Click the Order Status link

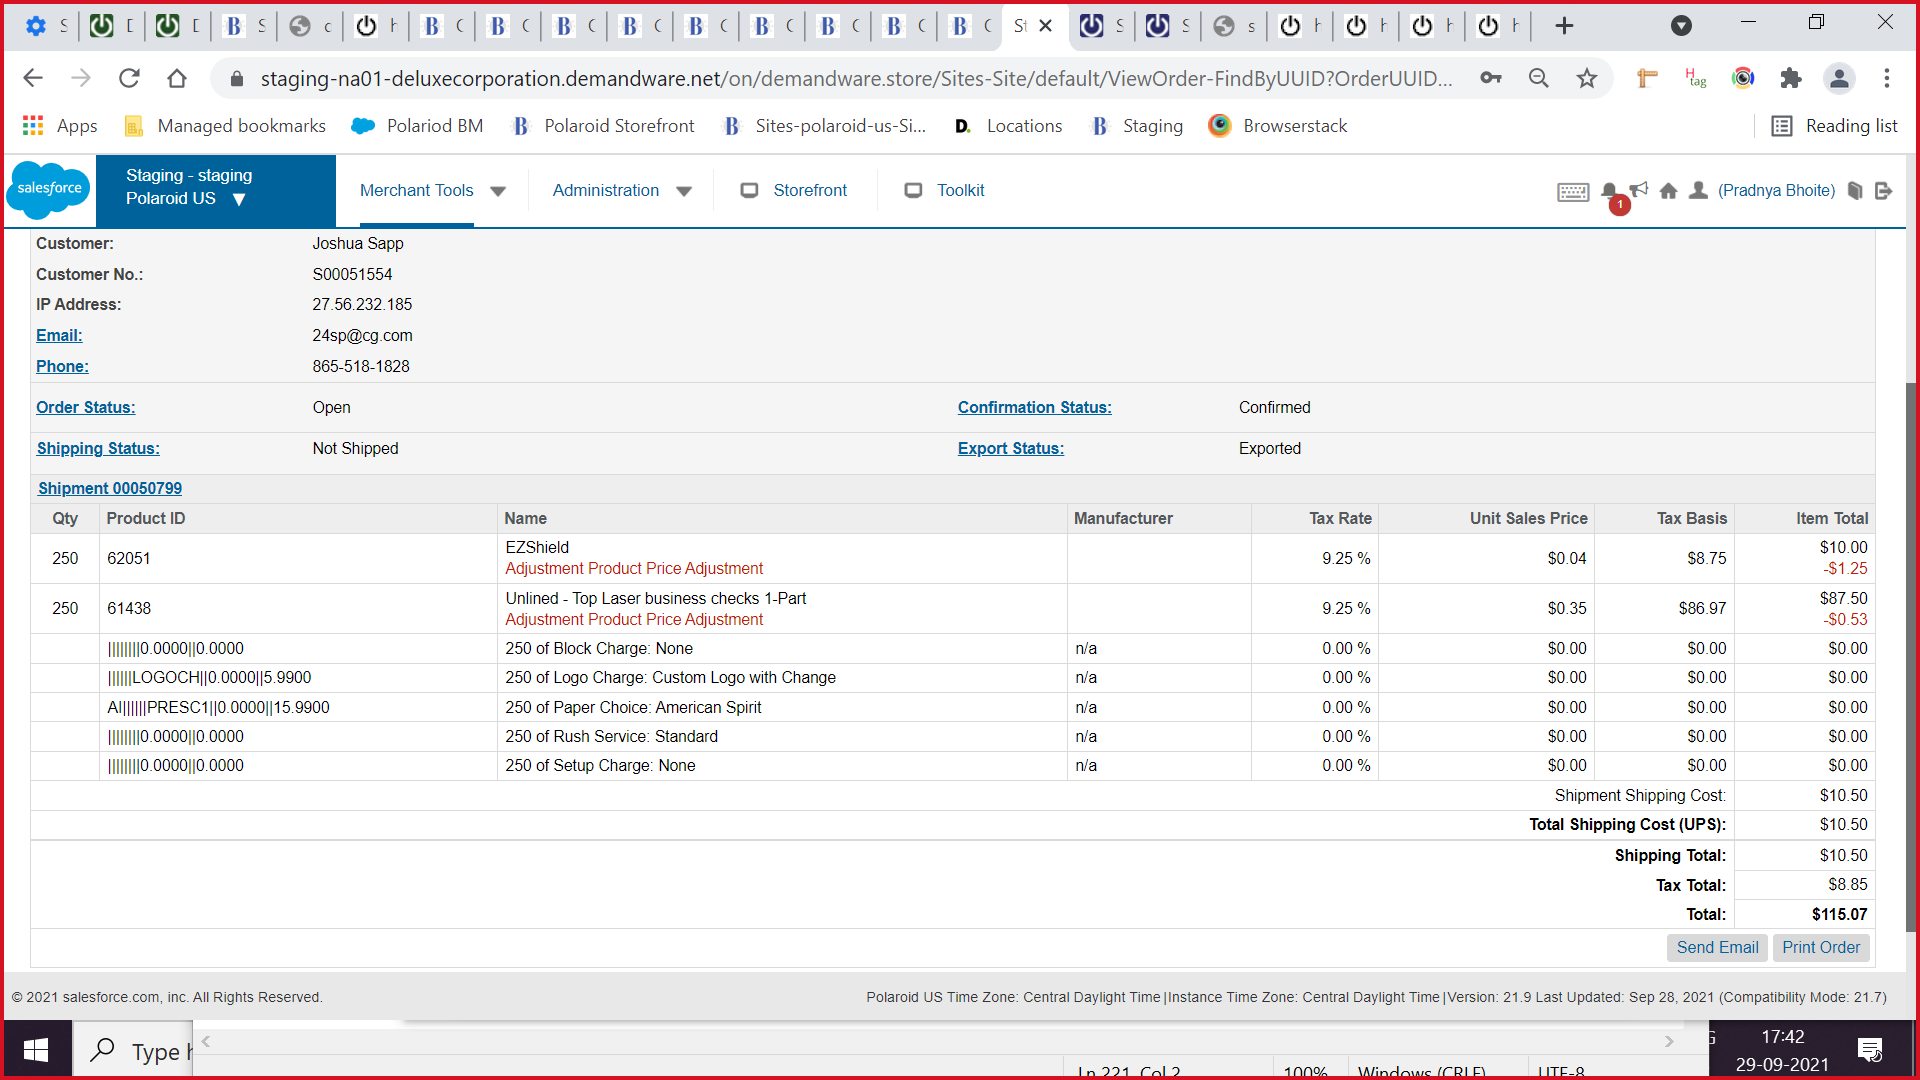point(85,407)
